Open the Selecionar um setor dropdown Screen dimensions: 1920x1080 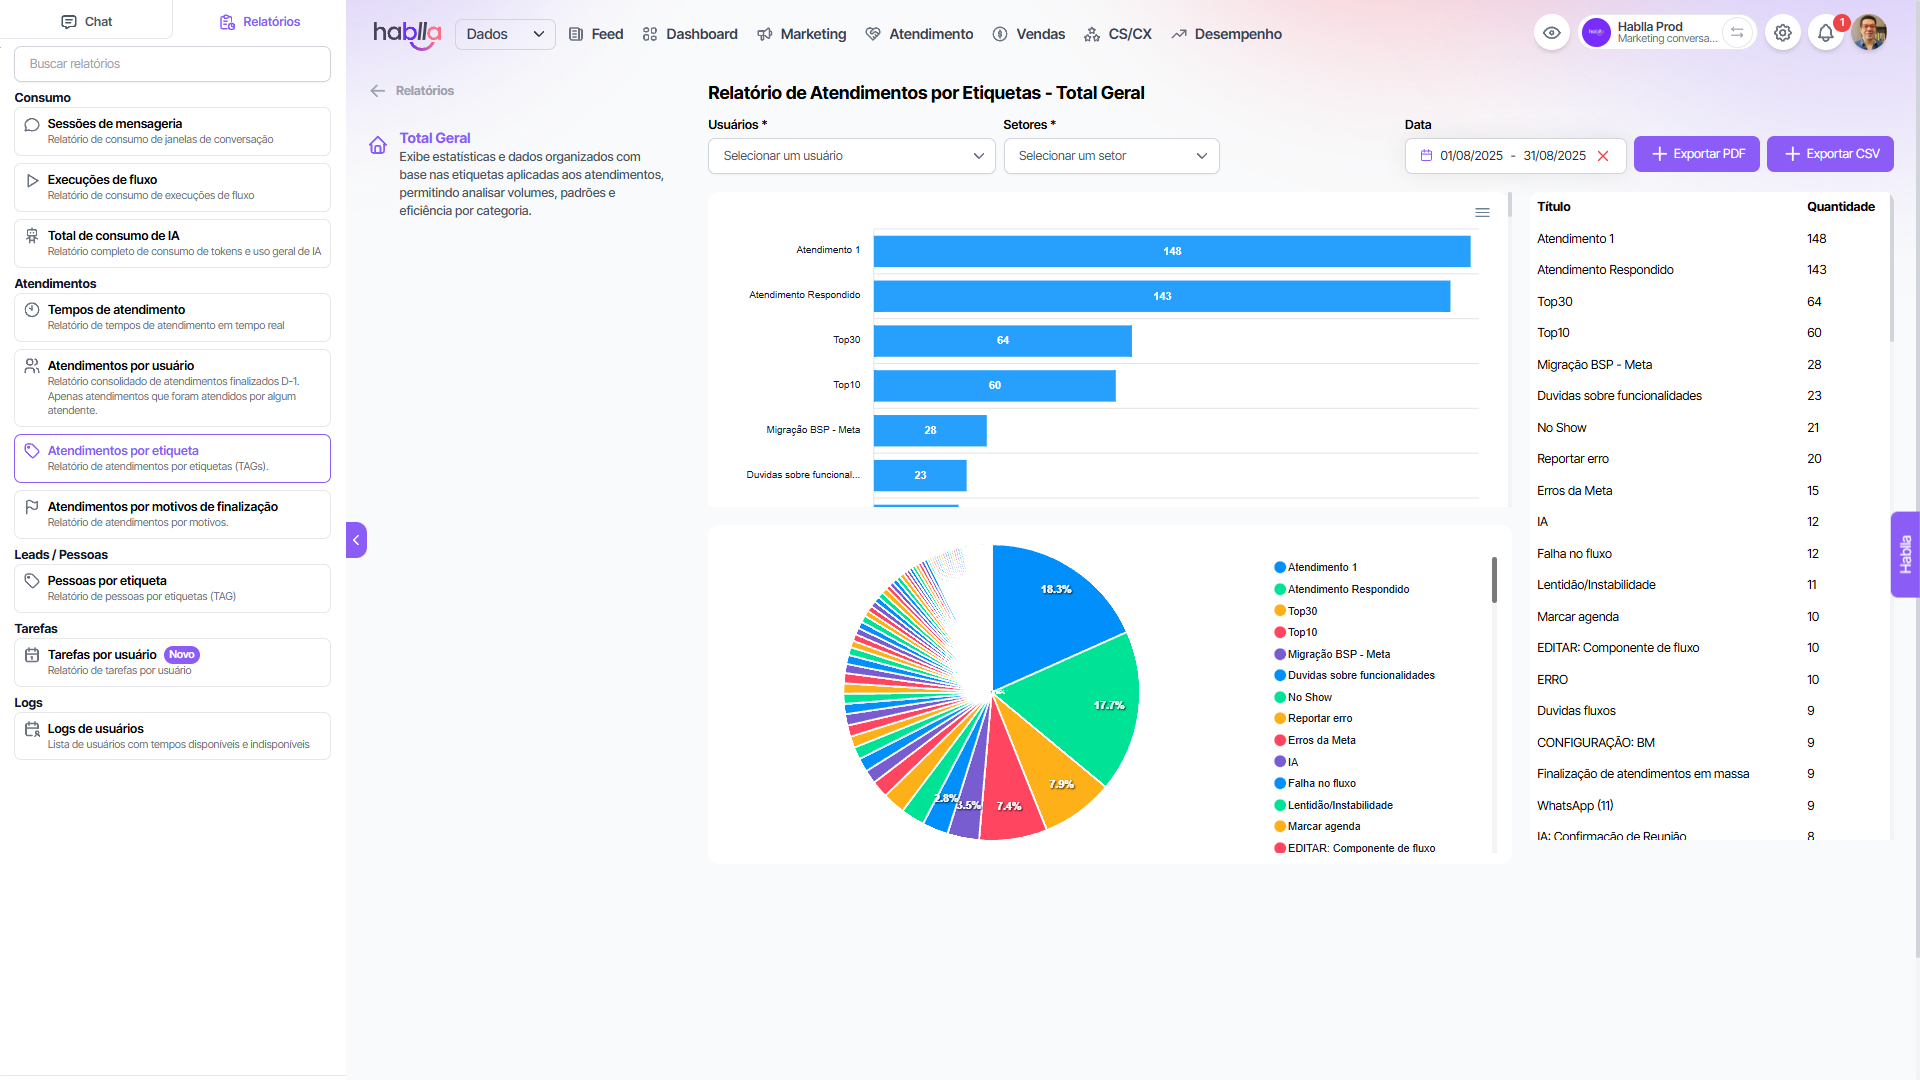[1111, 156]
